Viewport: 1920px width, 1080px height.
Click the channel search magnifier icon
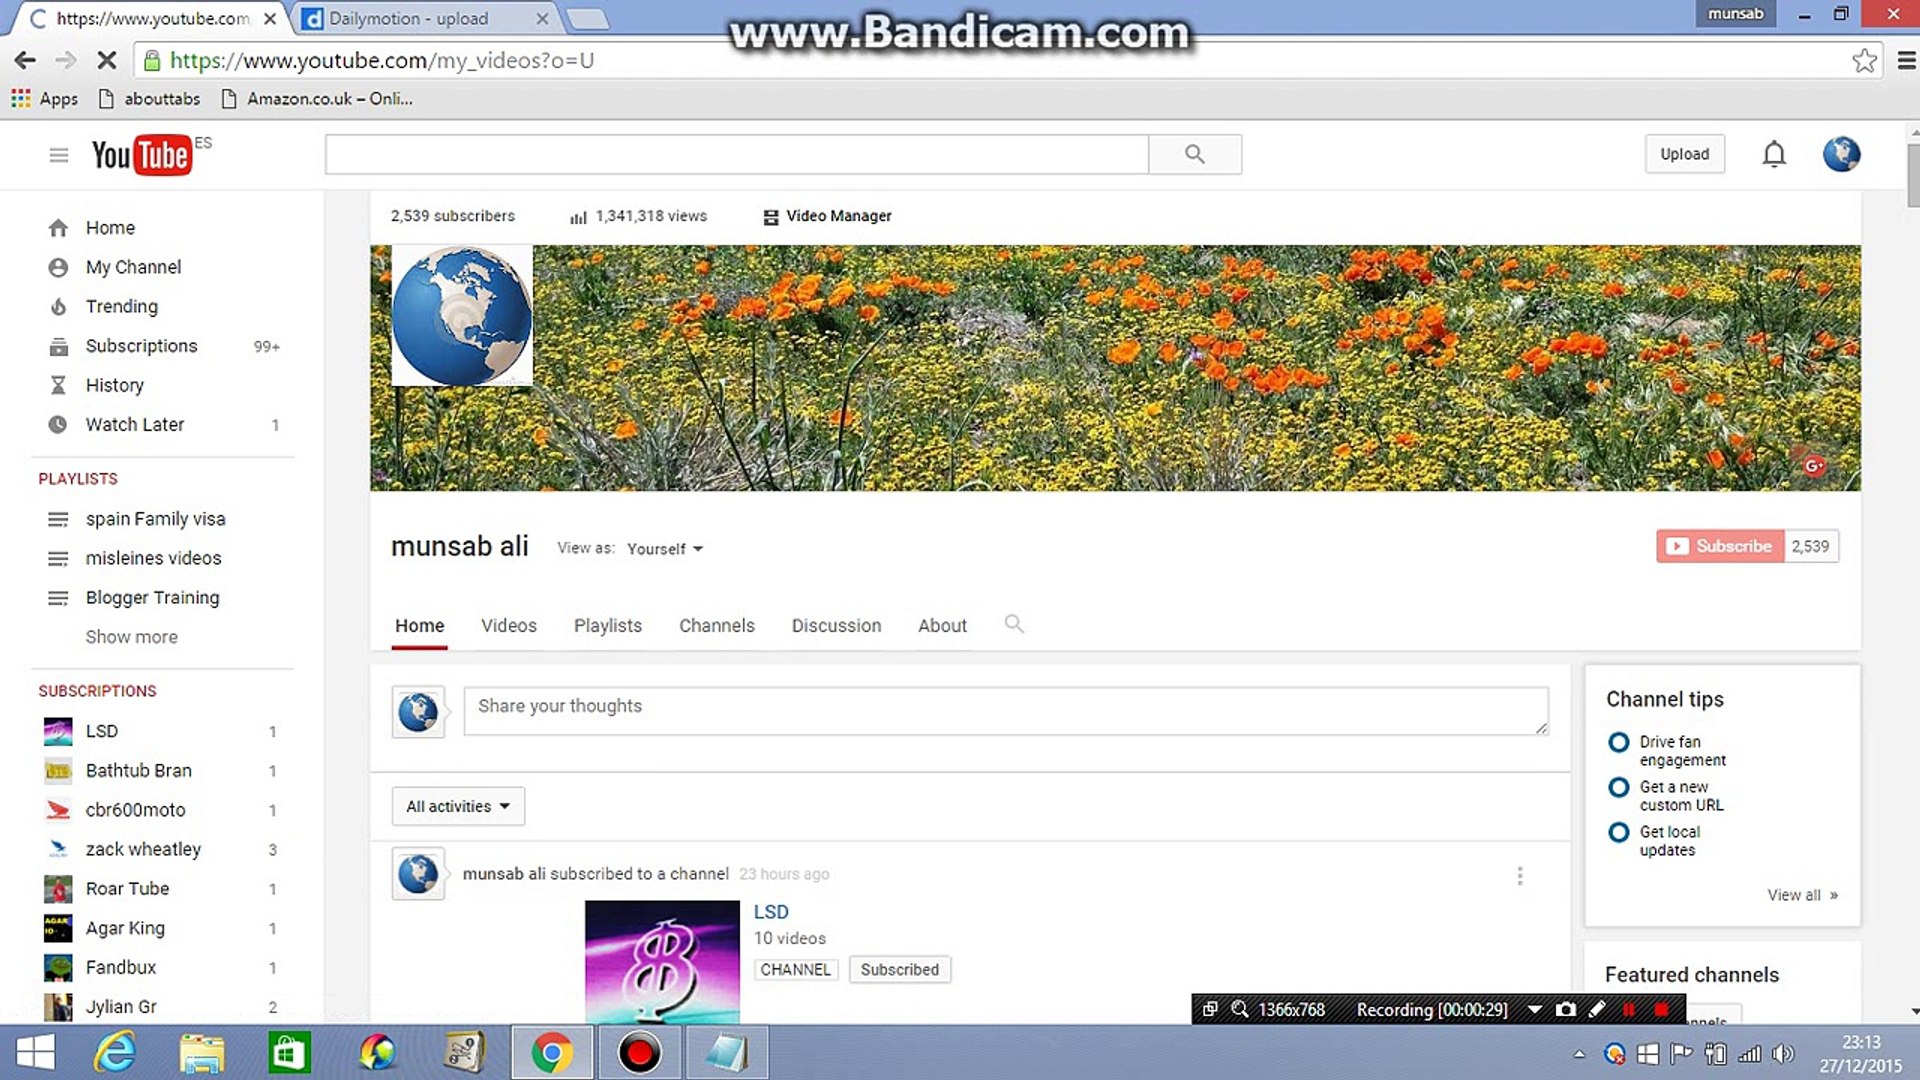click(x=1013, y=624)
